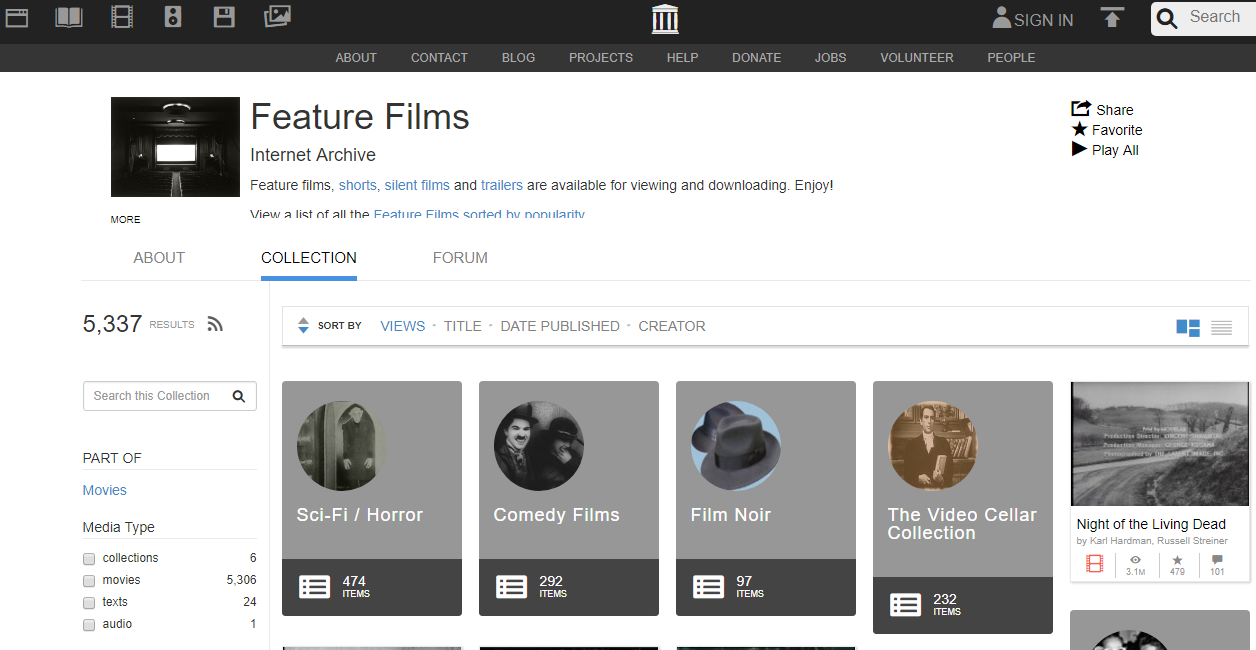Follow the 'trailers' link
Screen dimensions: 1256x650
pos(502,185)
